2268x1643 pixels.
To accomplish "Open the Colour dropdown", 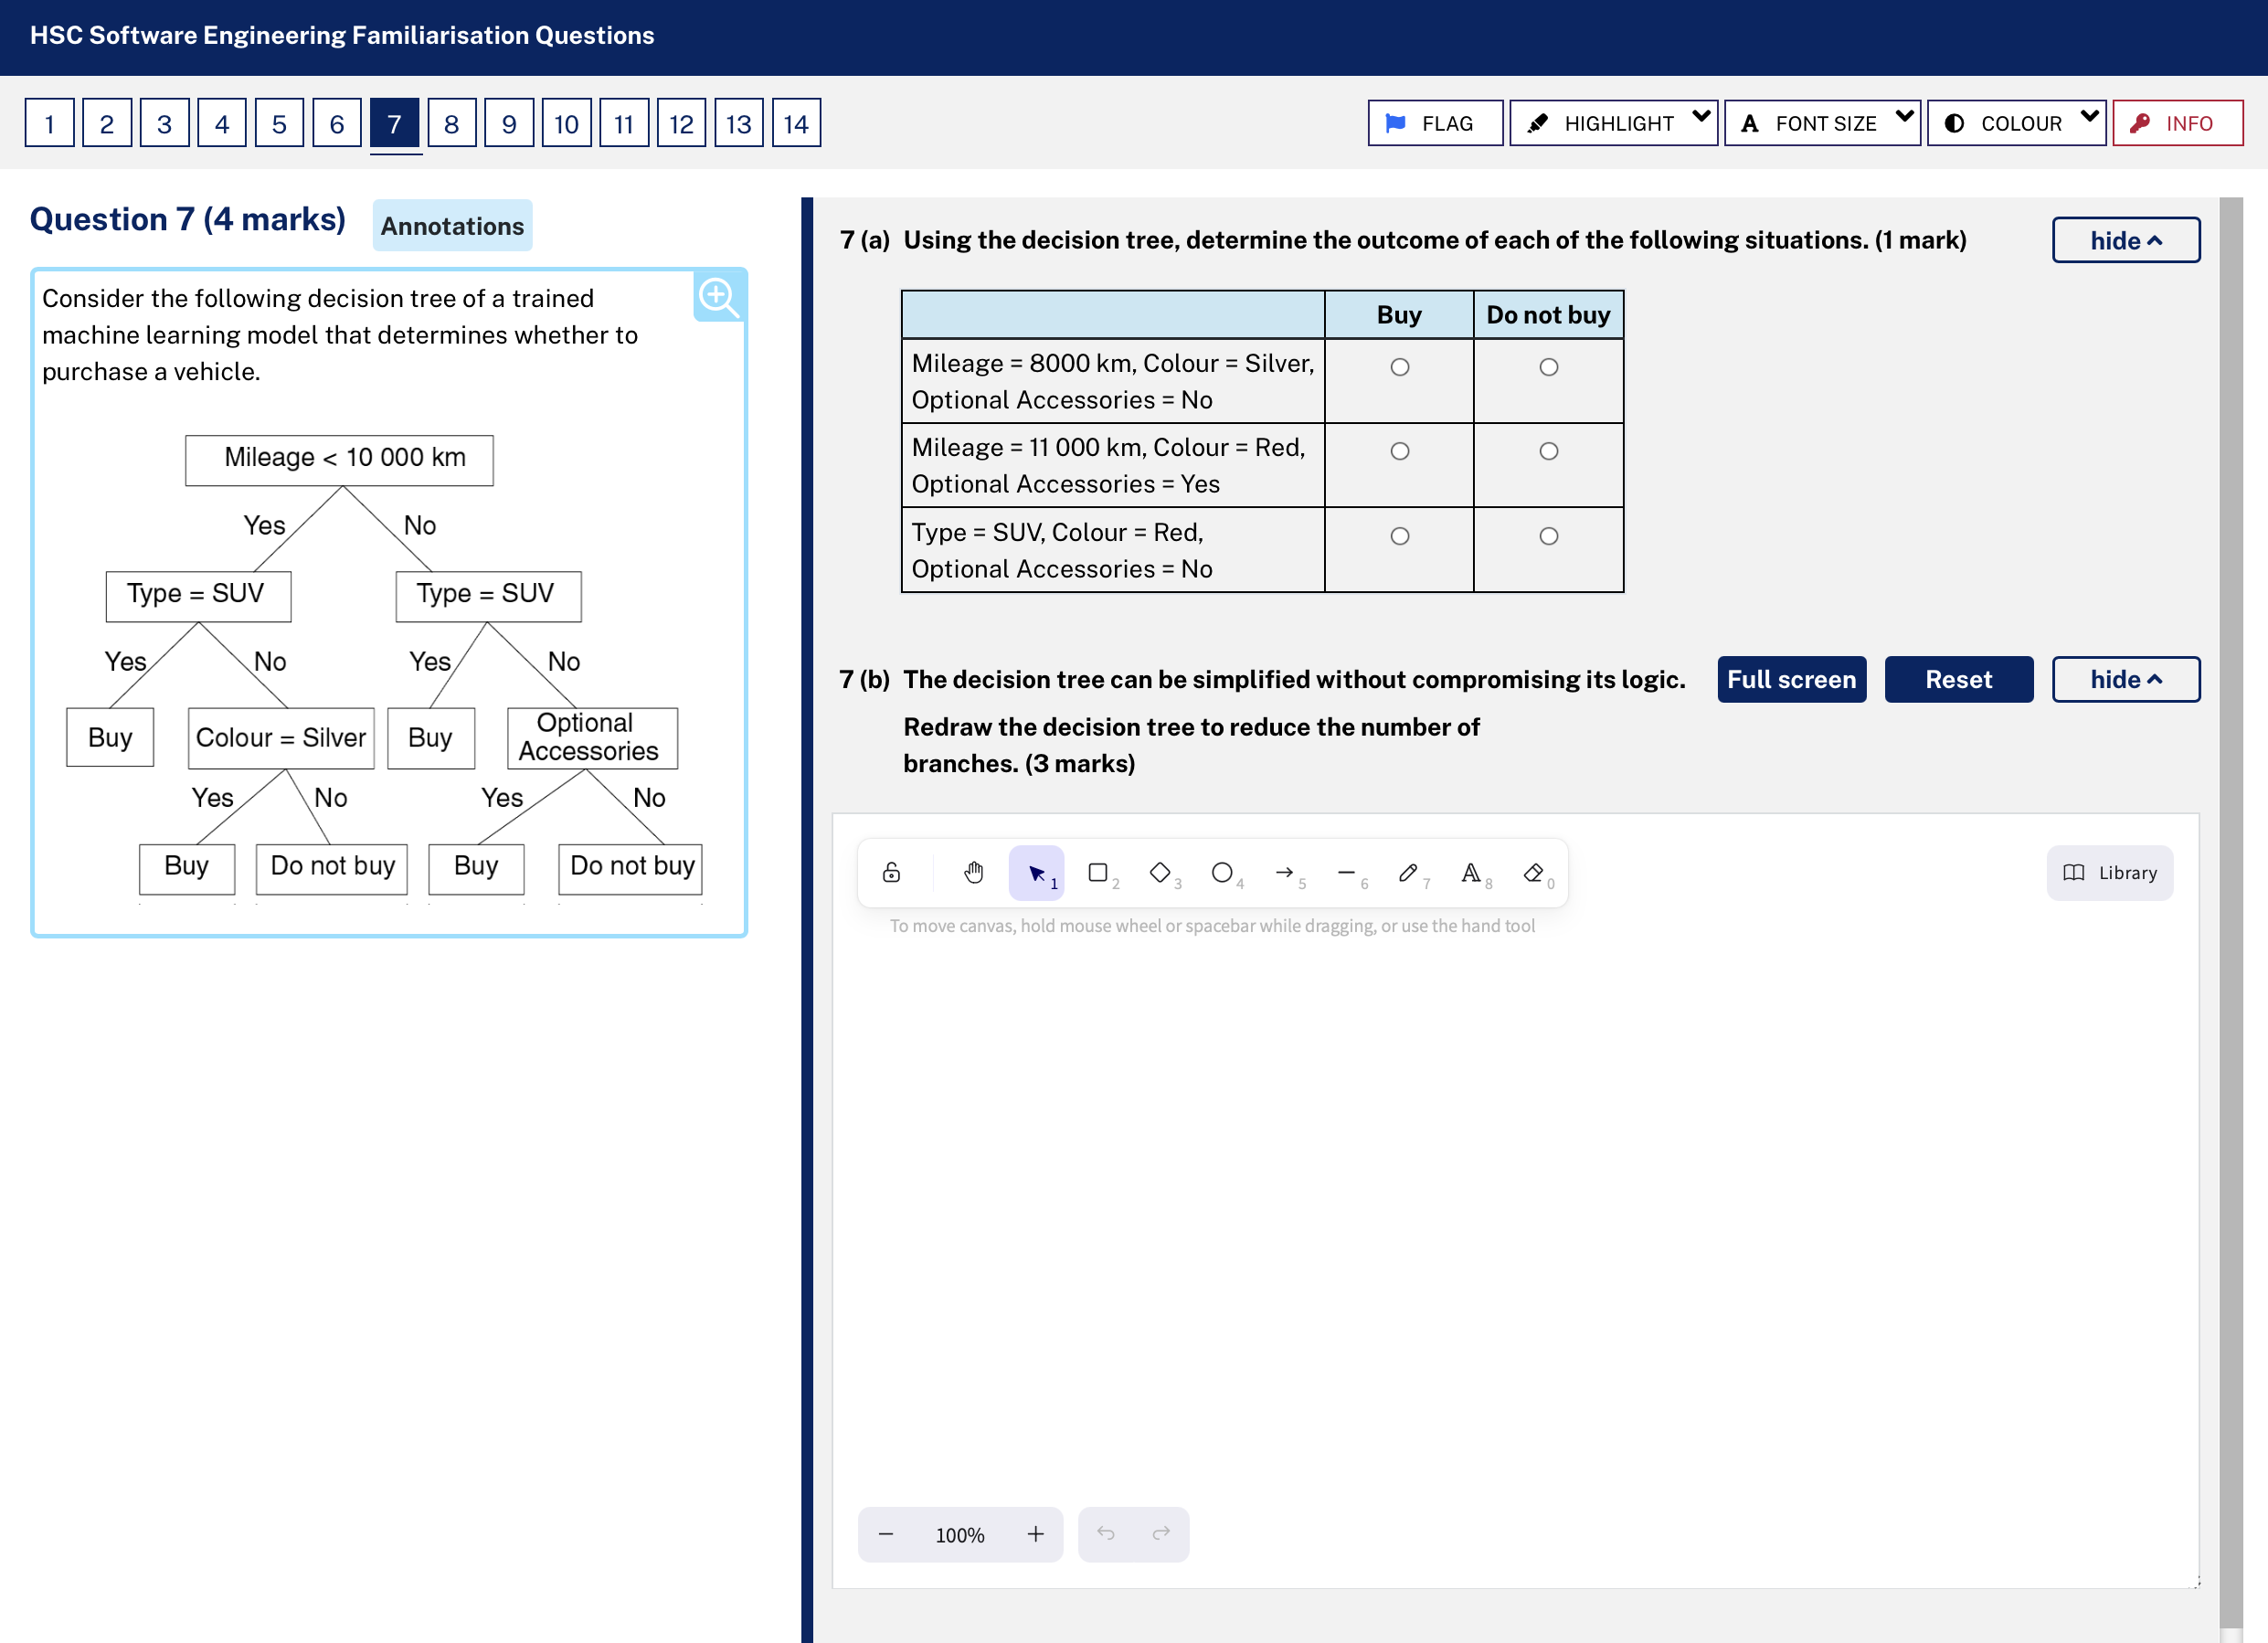I will (2016, 123).
